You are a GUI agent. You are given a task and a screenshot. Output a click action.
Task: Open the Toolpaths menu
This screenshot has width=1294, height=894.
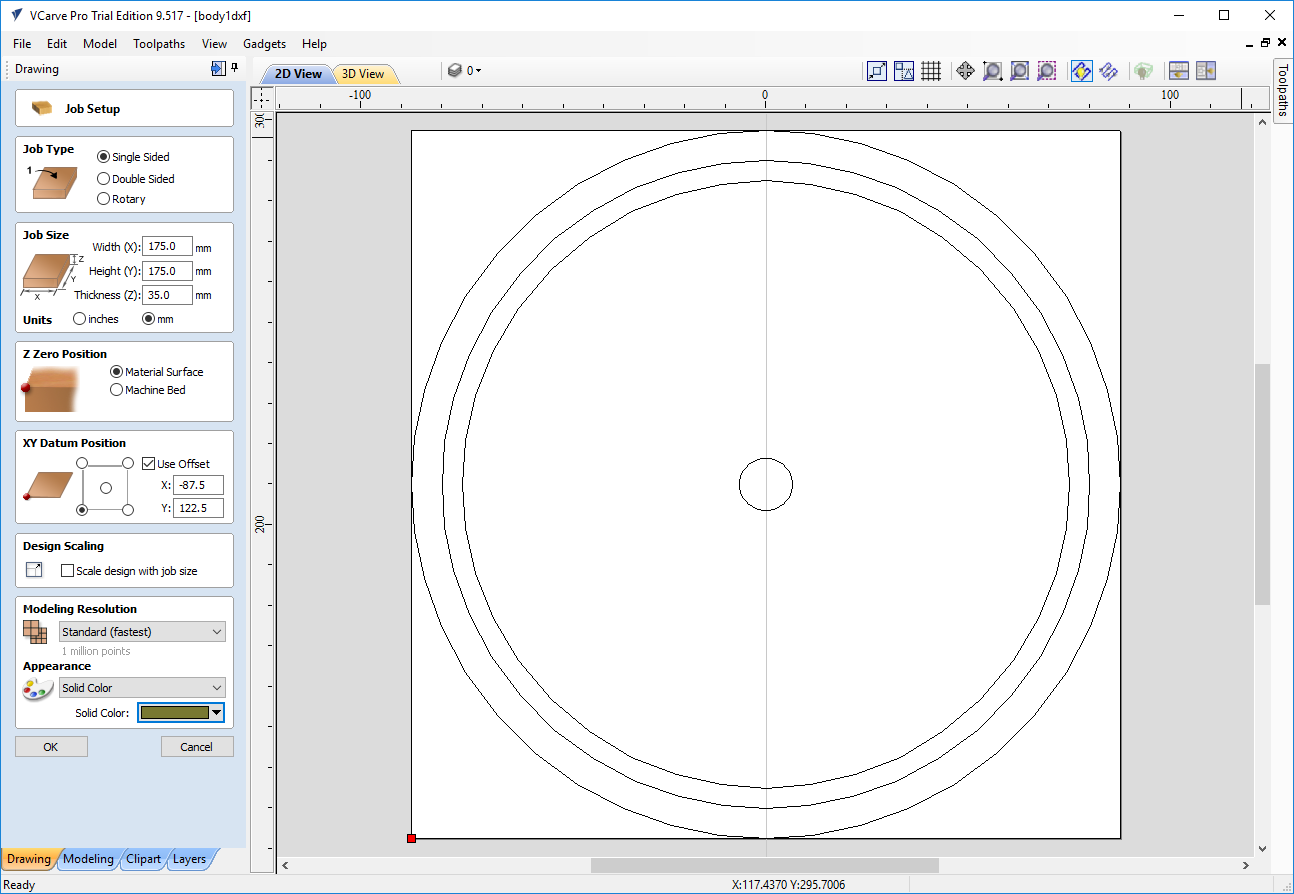coord(159,44)
